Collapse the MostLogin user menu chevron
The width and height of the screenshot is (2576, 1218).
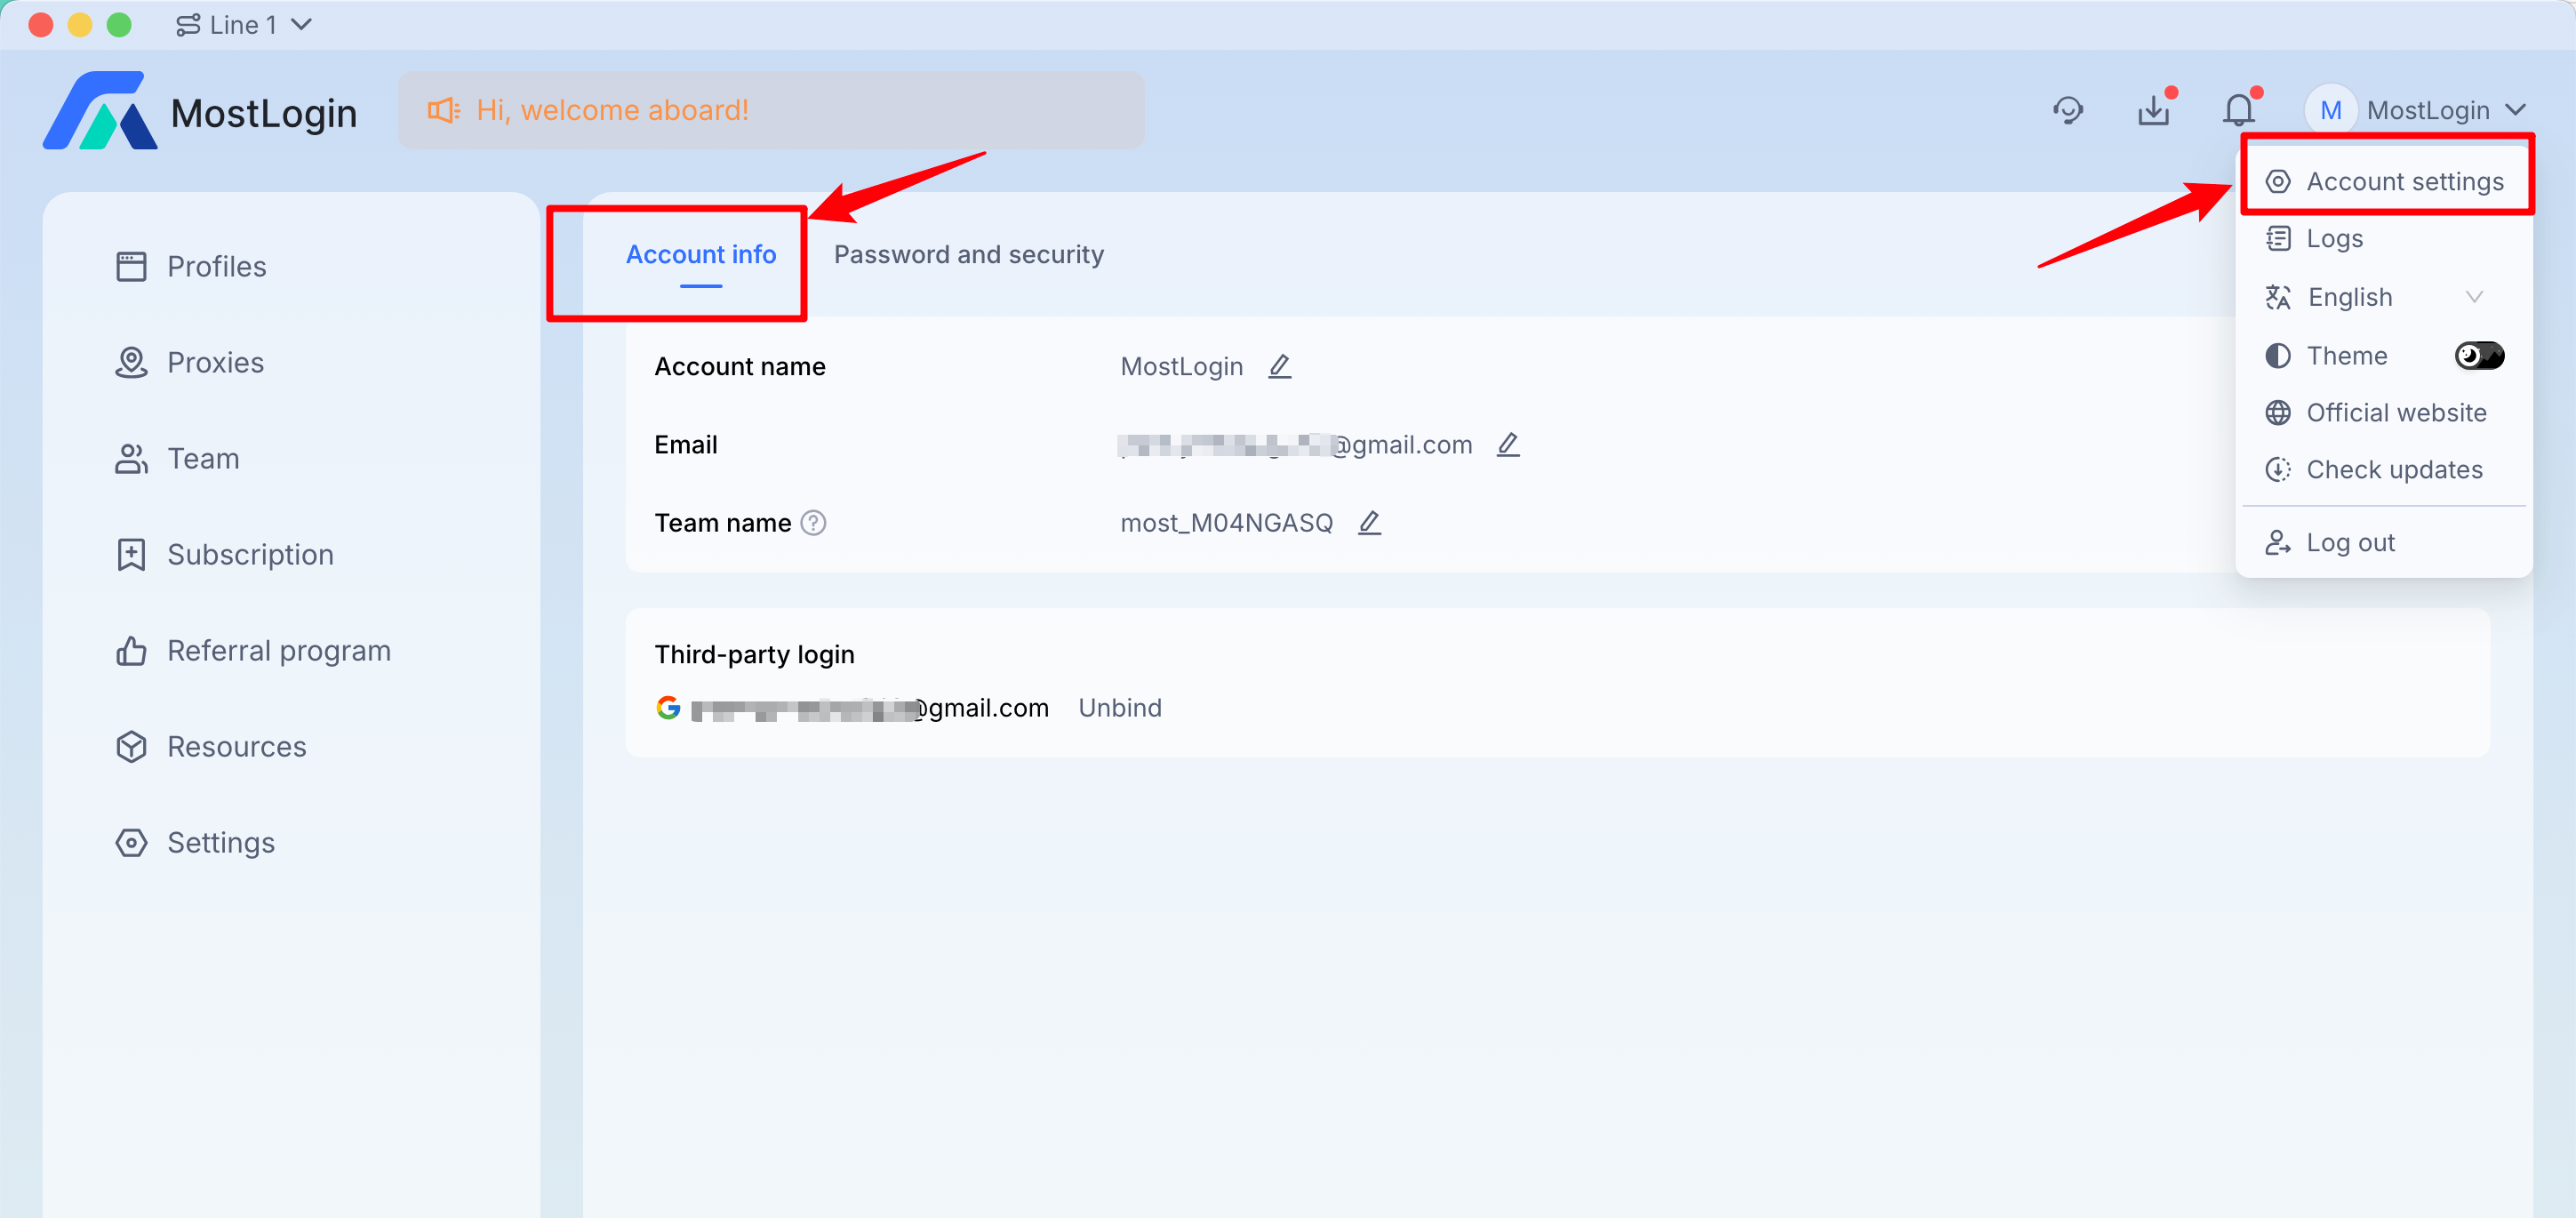(x=2516, y=110)
